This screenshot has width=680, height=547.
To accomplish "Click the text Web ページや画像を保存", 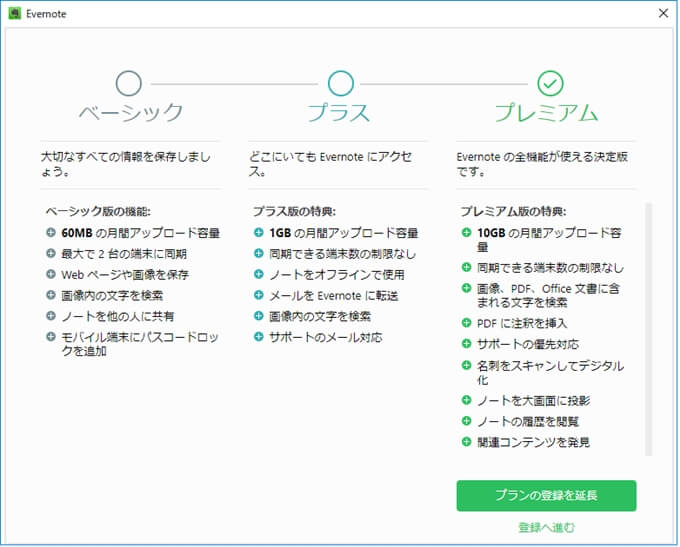I will coord(125,275).
